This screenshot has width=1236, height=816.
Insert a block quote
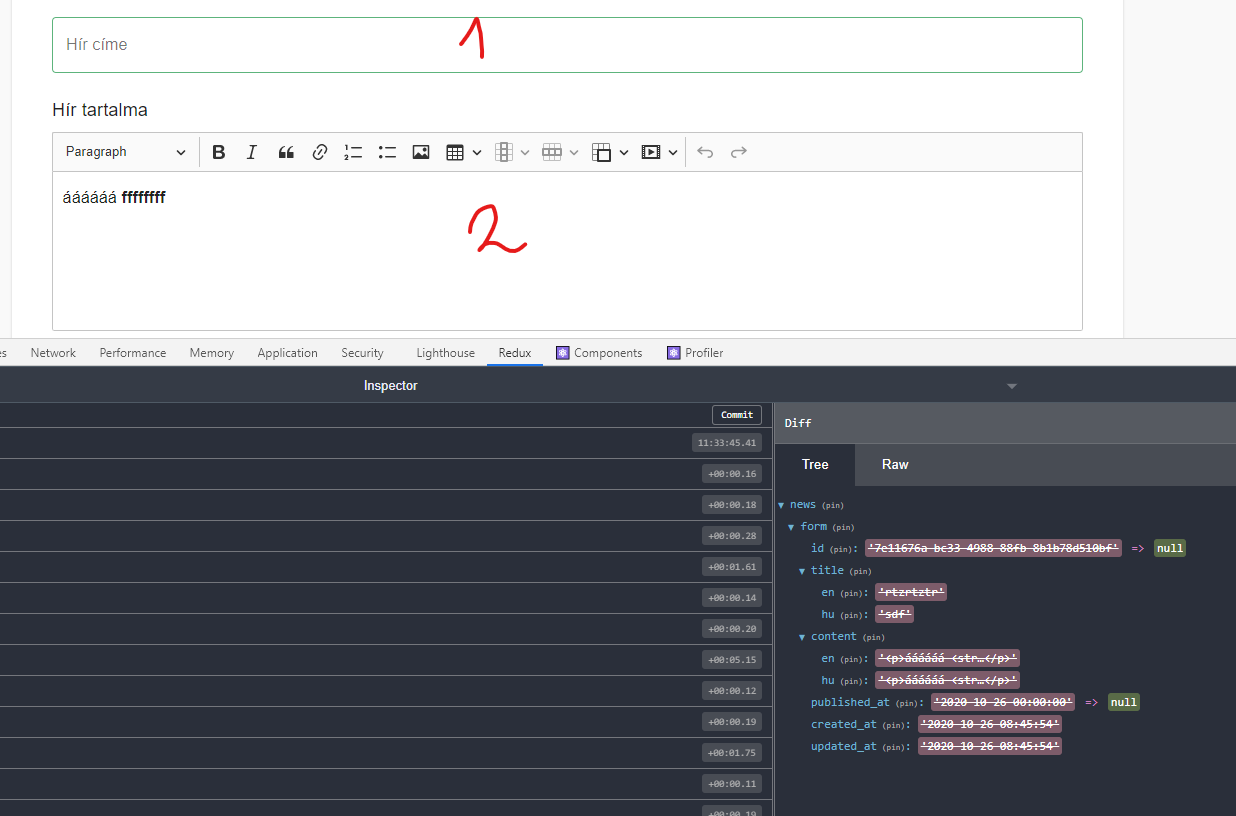(286, 152)
